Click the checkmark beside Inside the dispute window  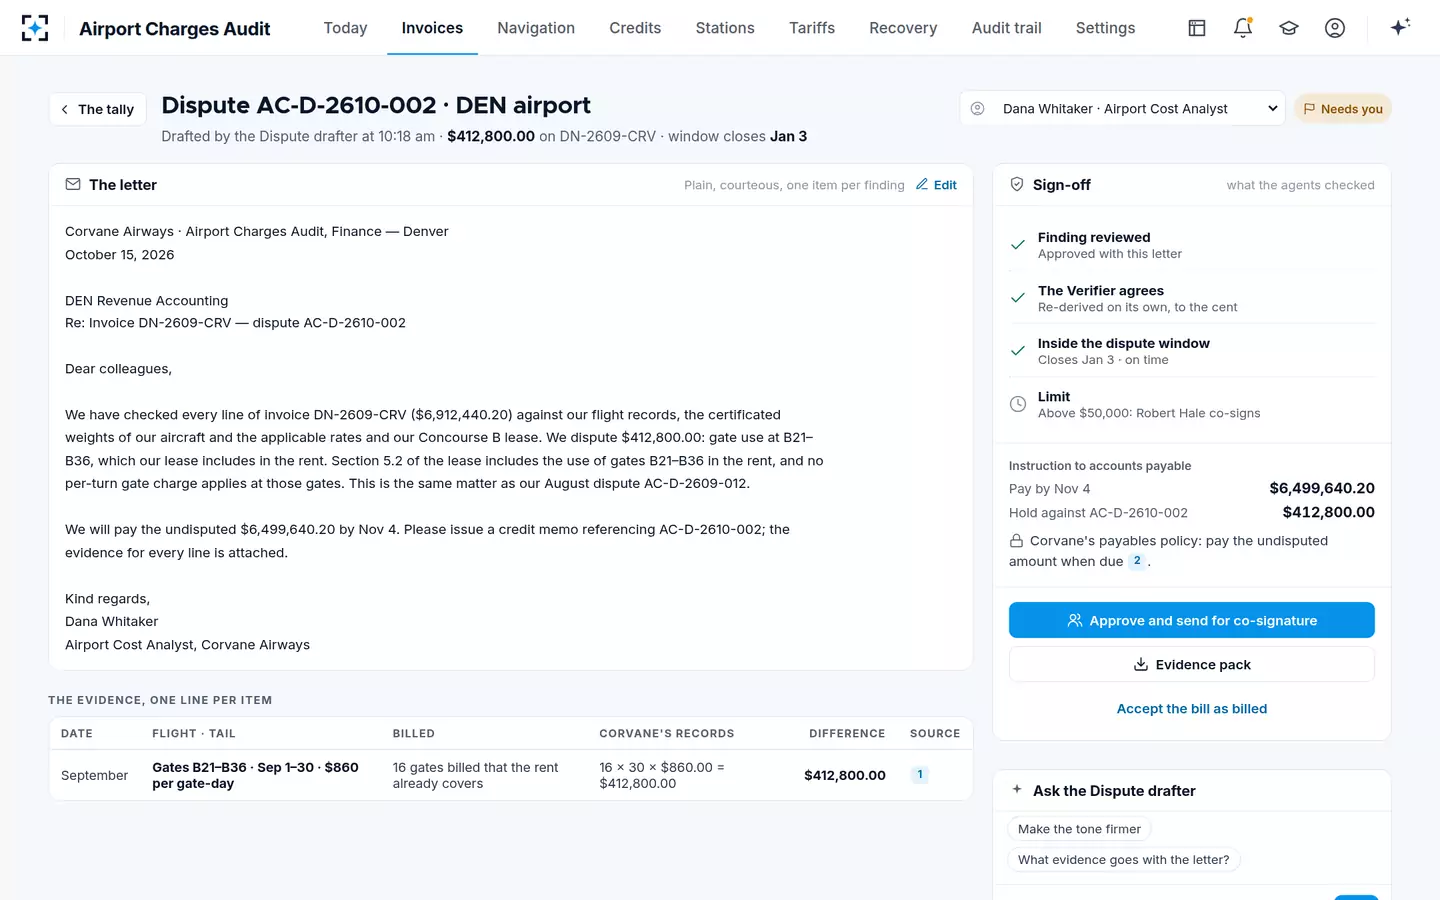tap(1018, 351)
